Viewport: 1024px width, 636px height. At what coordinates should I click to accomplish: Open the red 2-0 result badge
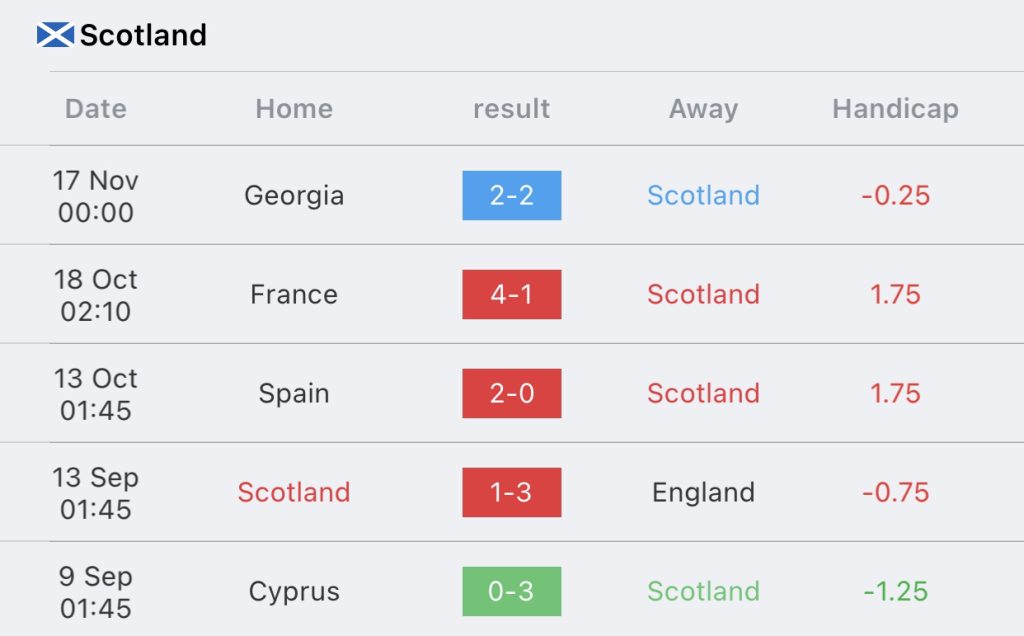[511, 393]
